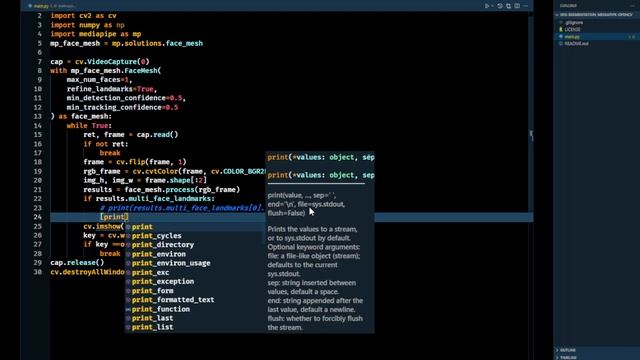Click 'cap.release()' on line 29
640x360 pixels.
77,262
